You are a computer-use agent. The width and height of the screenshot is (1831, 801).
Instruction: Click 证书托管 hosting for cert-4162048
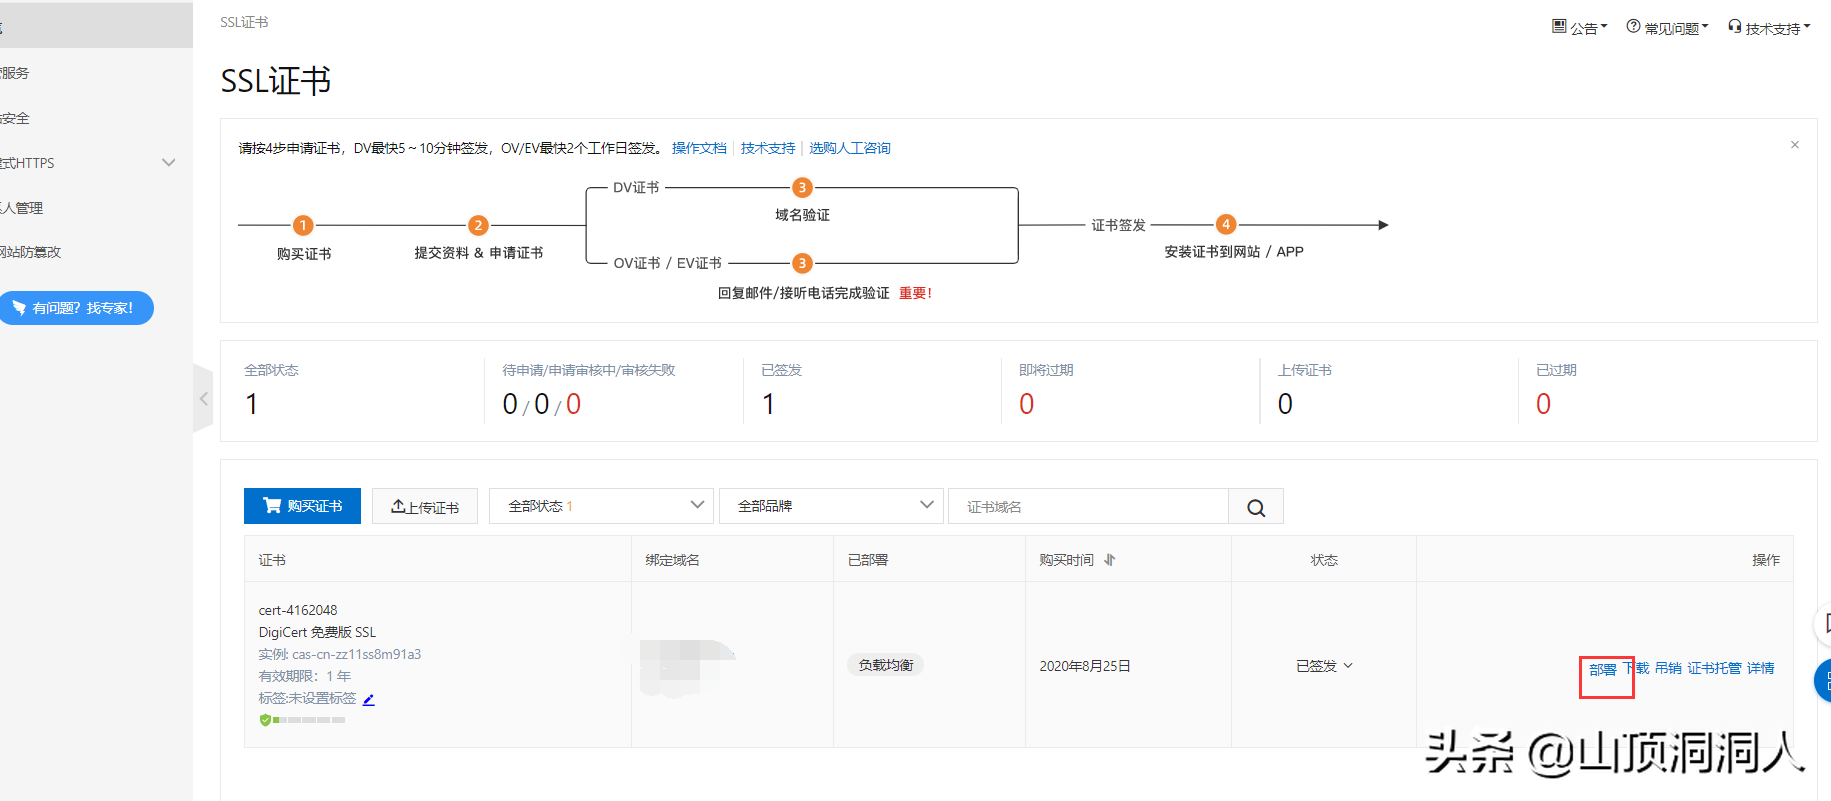(x=1714, y=668)
